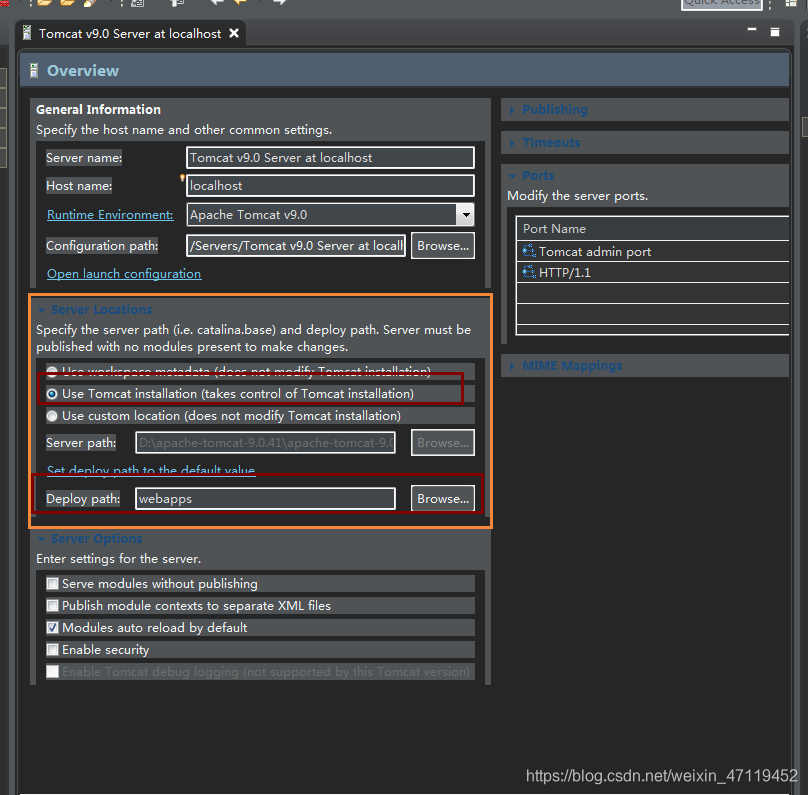Collapse the Server Locations section
Image resolution: width=808 pixels, height=795 pixels.
(41, 310)
